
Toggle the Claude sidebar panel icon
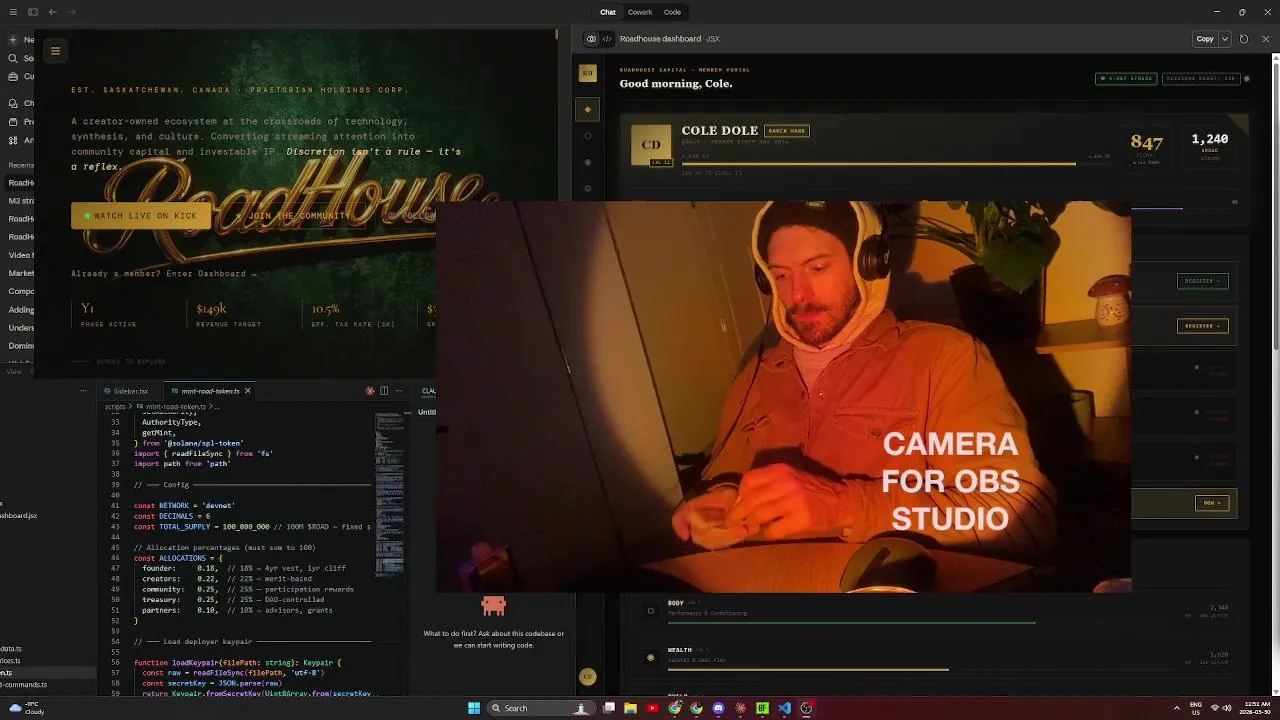(33, 12)
